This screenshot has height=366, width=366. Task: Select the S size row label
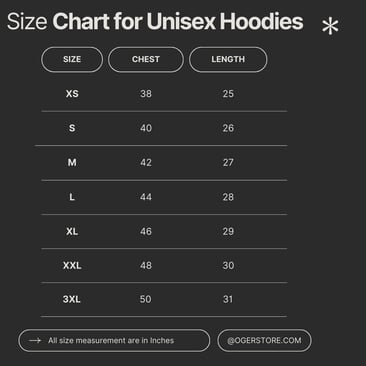click(72, 128)
